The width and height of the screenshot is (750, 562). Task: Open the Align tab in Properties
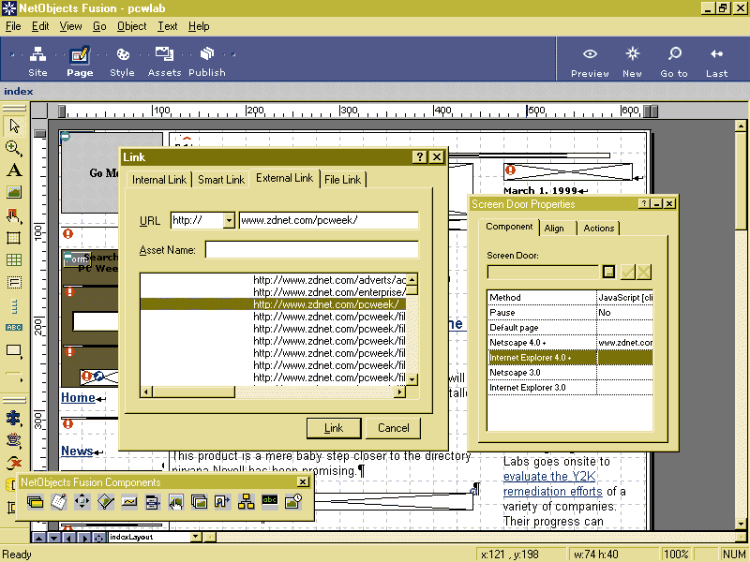[554, 228]
